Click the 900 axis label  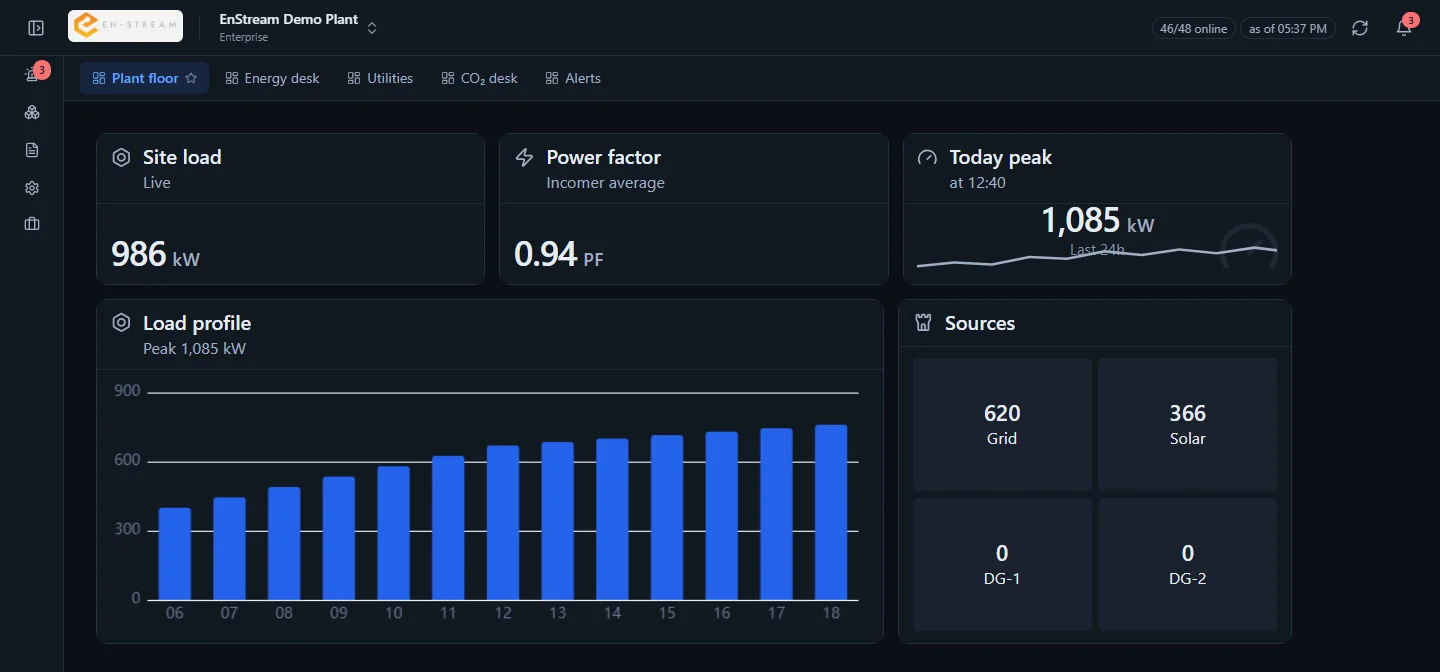[x=128, y=391]
